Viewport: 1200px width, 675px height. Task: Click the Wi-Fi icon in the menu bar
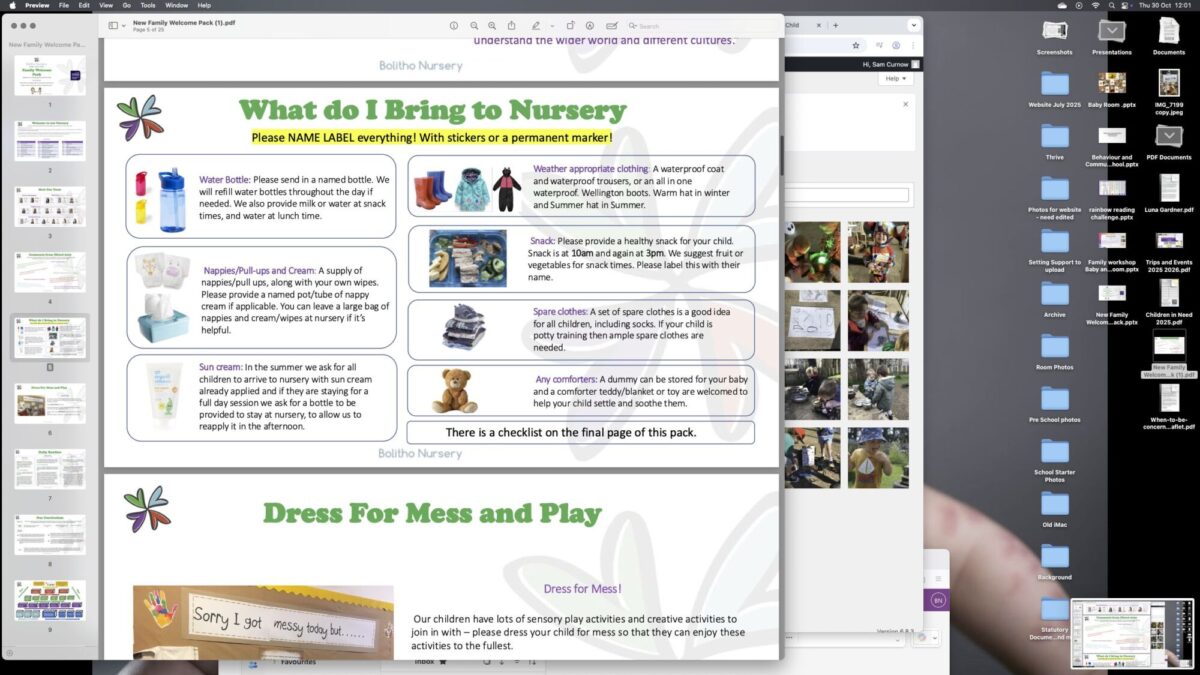click(x=1096, y=5)
